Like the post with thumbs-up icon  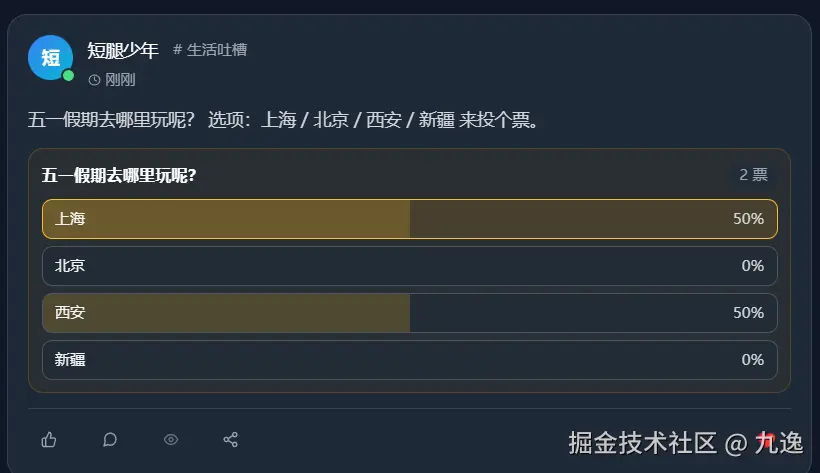[x=49, y=440]
